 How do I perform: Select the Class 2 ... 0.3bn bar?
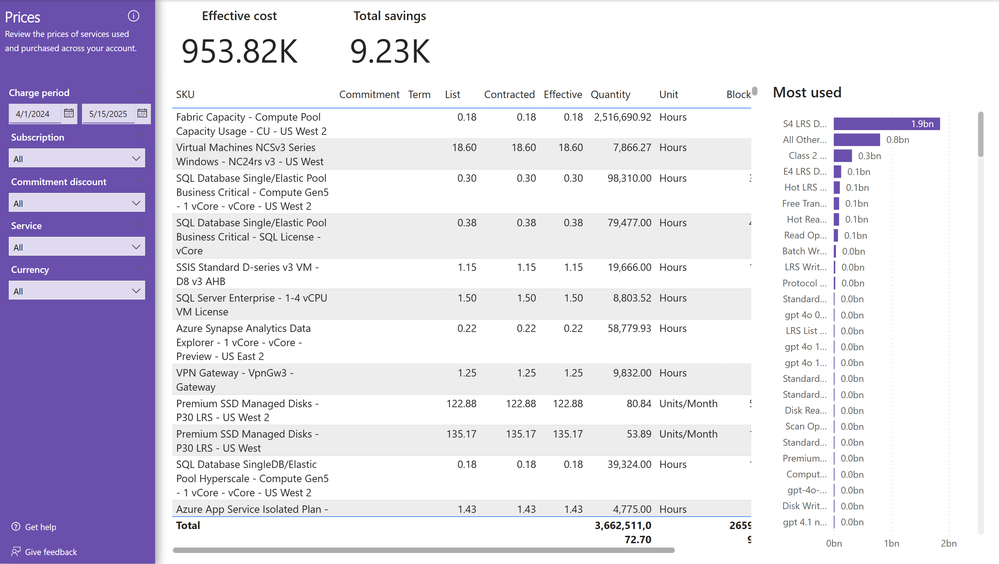coord(843,155)
